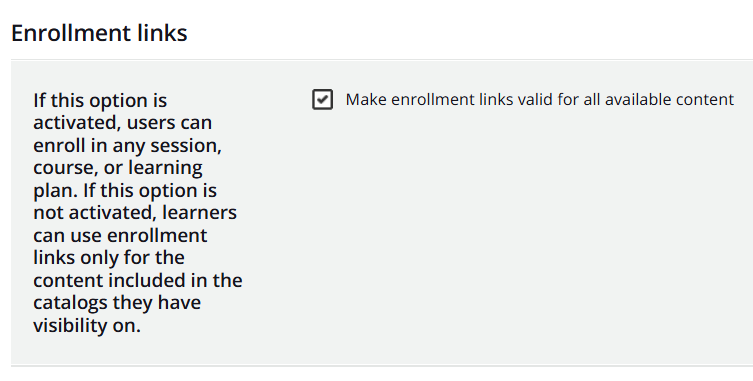
Task: Click the label 'Make enrollment links valid for all available content'
Action: [540, 99]
